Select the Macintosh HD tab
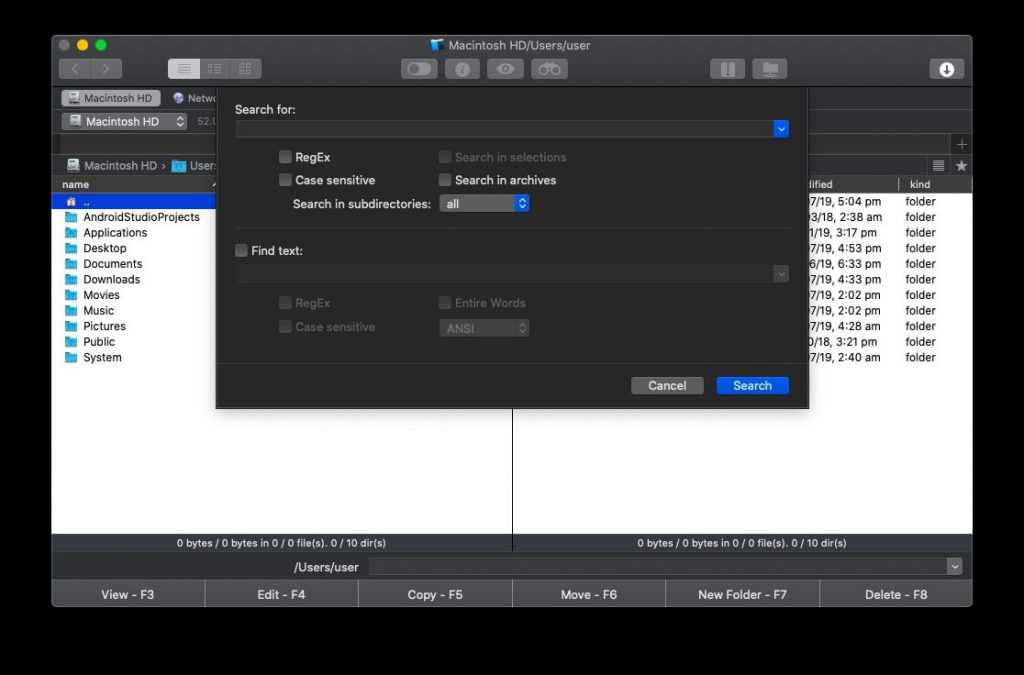Screen dimensions: 1024x675 [110, 98]
